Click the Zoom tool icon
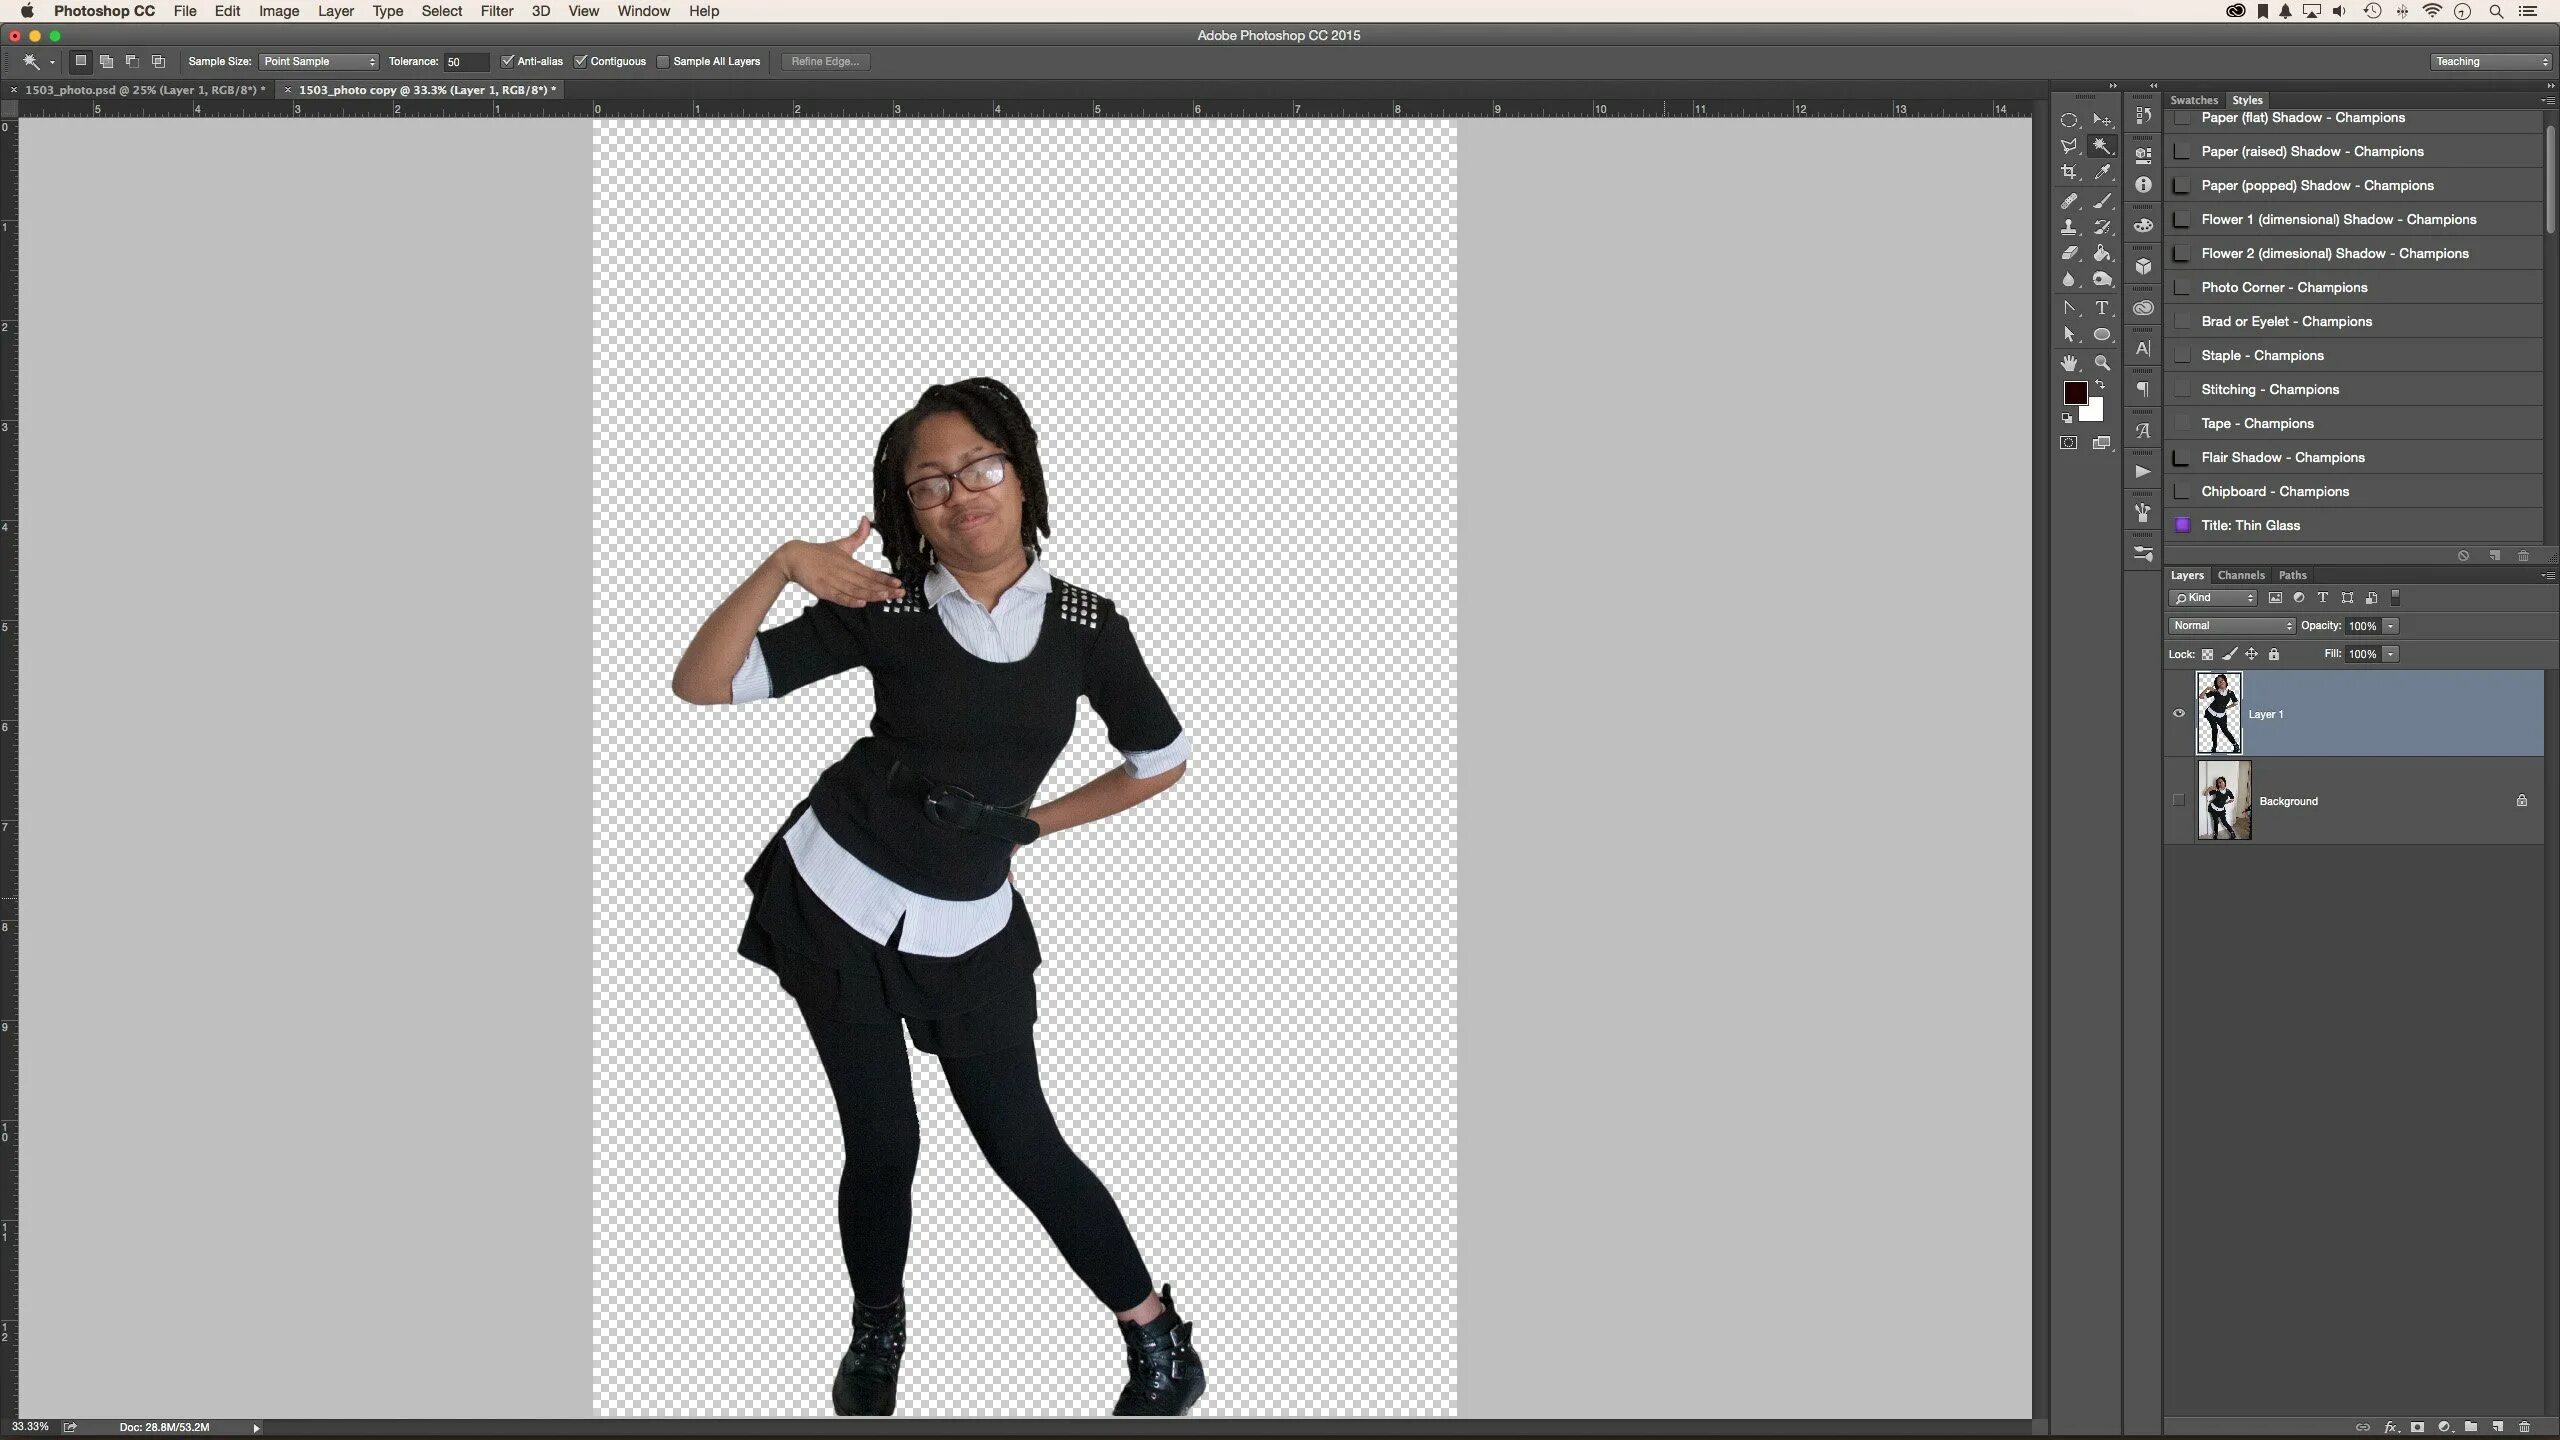This screenshot has width=2560, height=1440. [x=2103, y=360]
